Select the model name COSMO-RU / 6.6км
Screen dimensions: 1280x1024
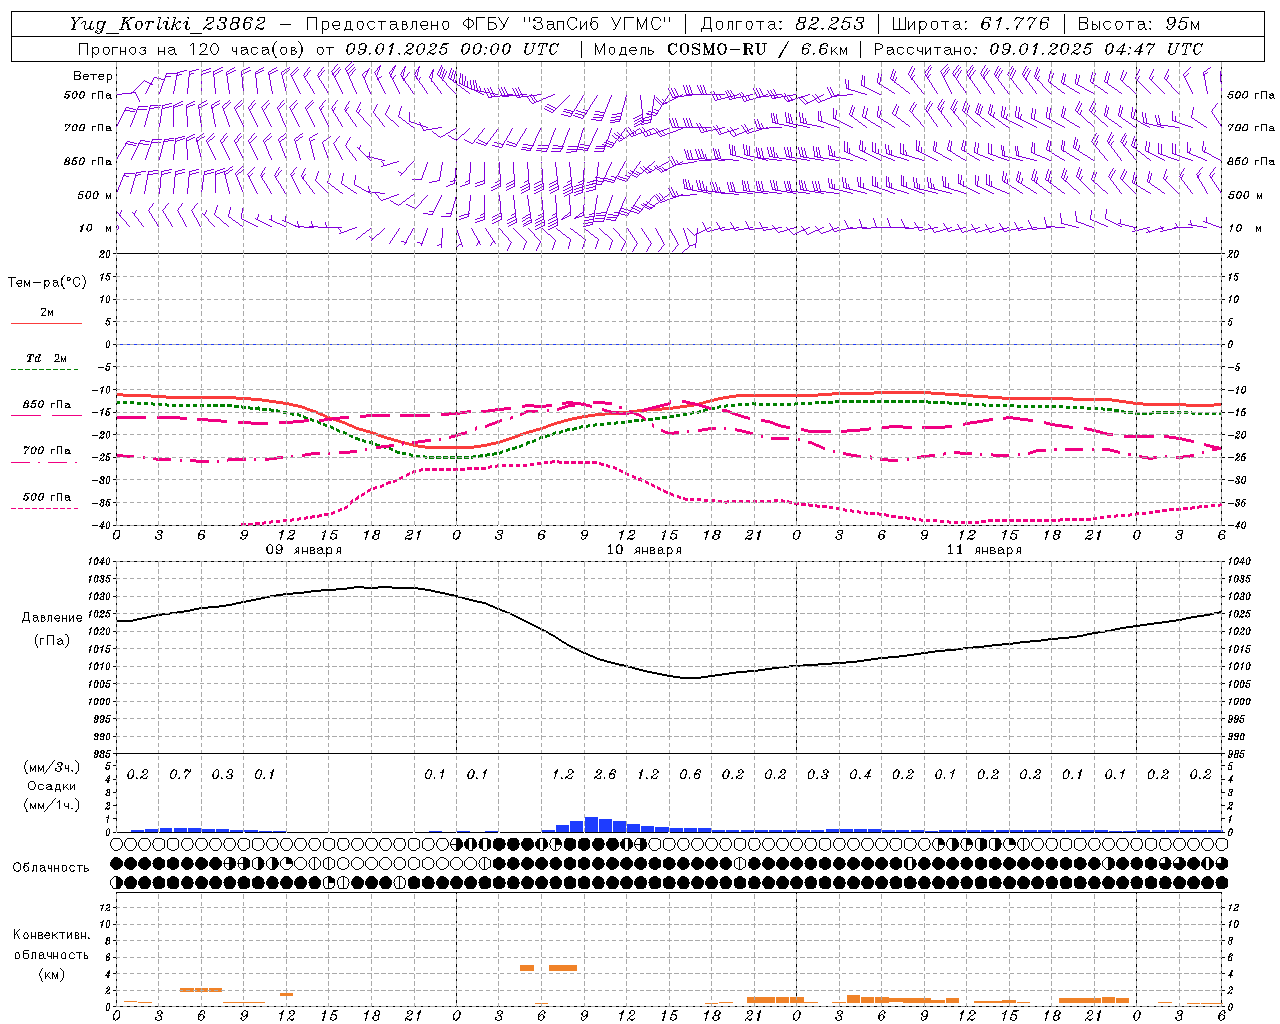(758, 49)
